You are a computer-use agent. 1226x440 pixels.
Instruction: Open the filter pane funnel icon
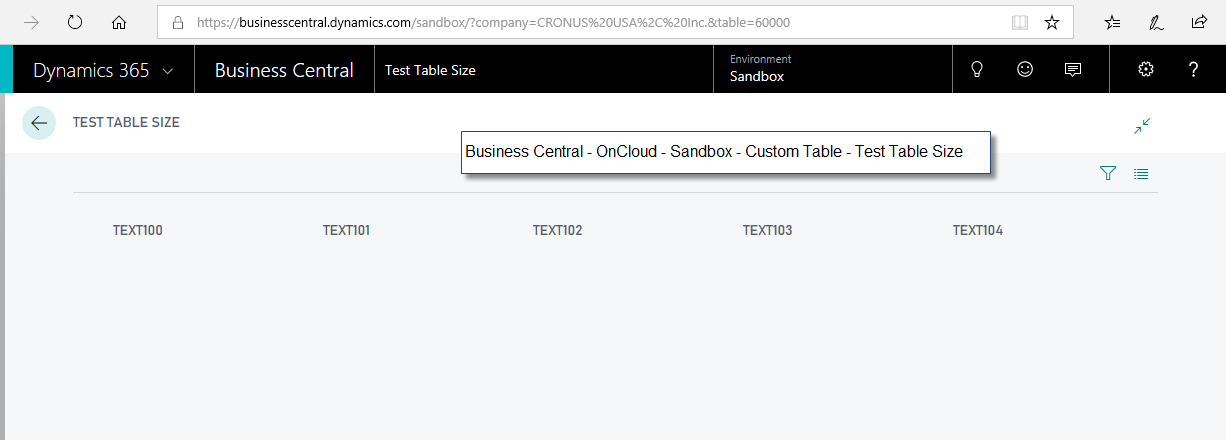1108,174
